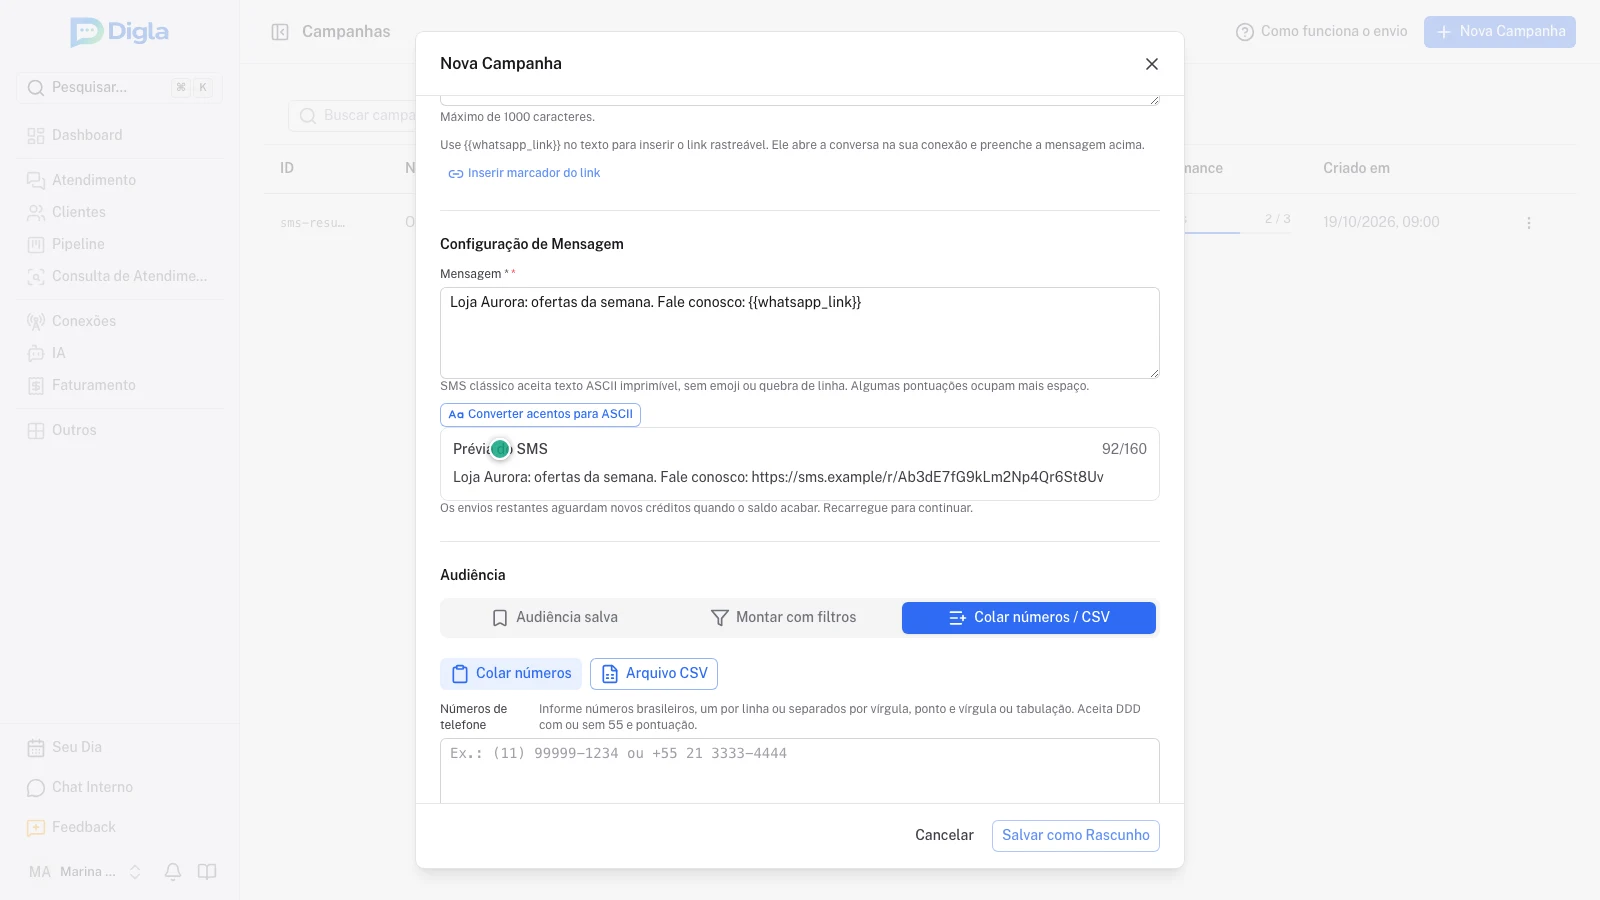Click the 19/10/2026, 09:00 date cell
Viewport: 1600px width, 900px height.
(x=1381, y=222)
